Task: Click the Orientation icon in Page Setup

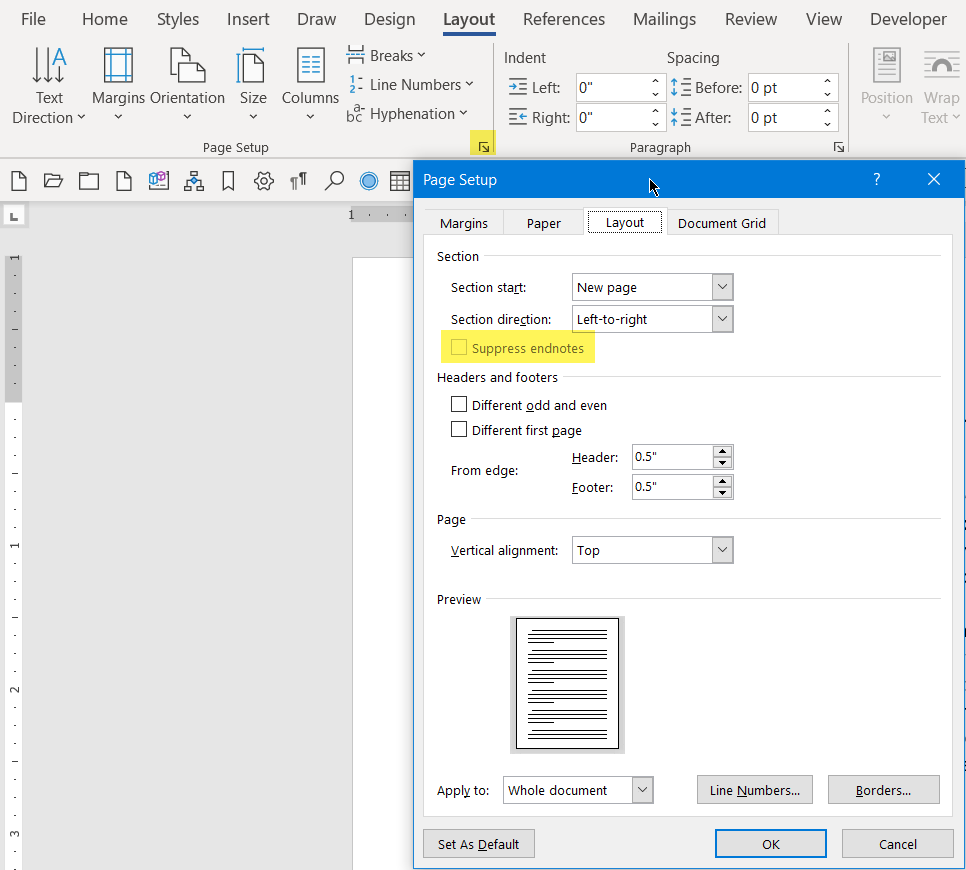Action: pos(187,66)
